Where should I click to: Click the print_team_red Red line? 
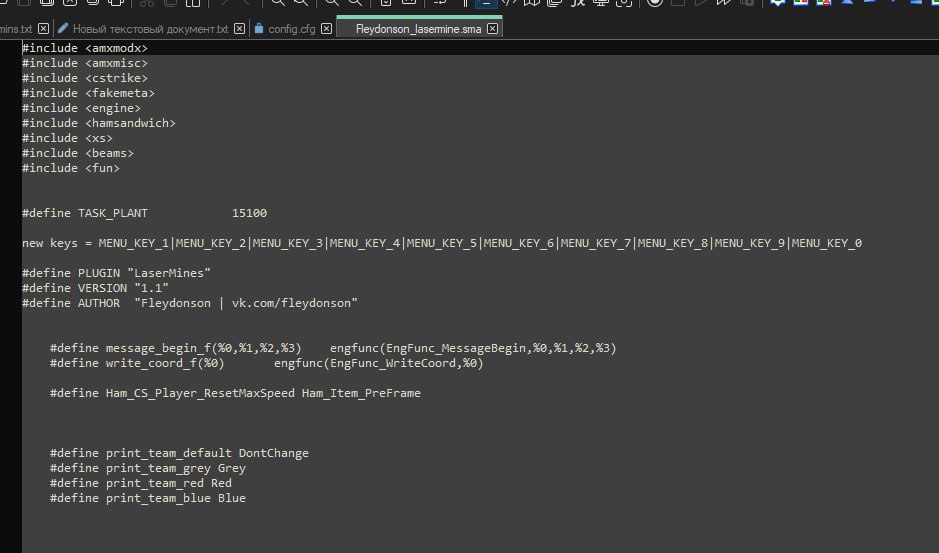[141, 482]
